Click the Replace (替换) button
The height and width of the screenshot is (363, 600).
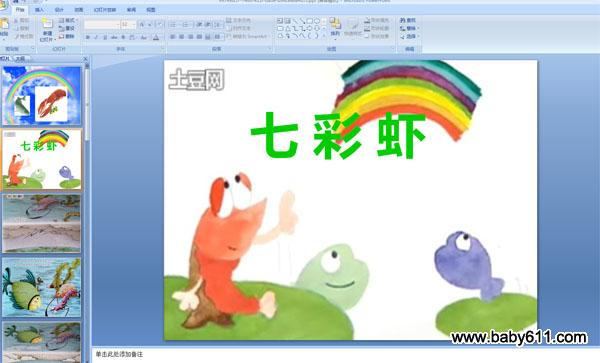click(409, 28)
